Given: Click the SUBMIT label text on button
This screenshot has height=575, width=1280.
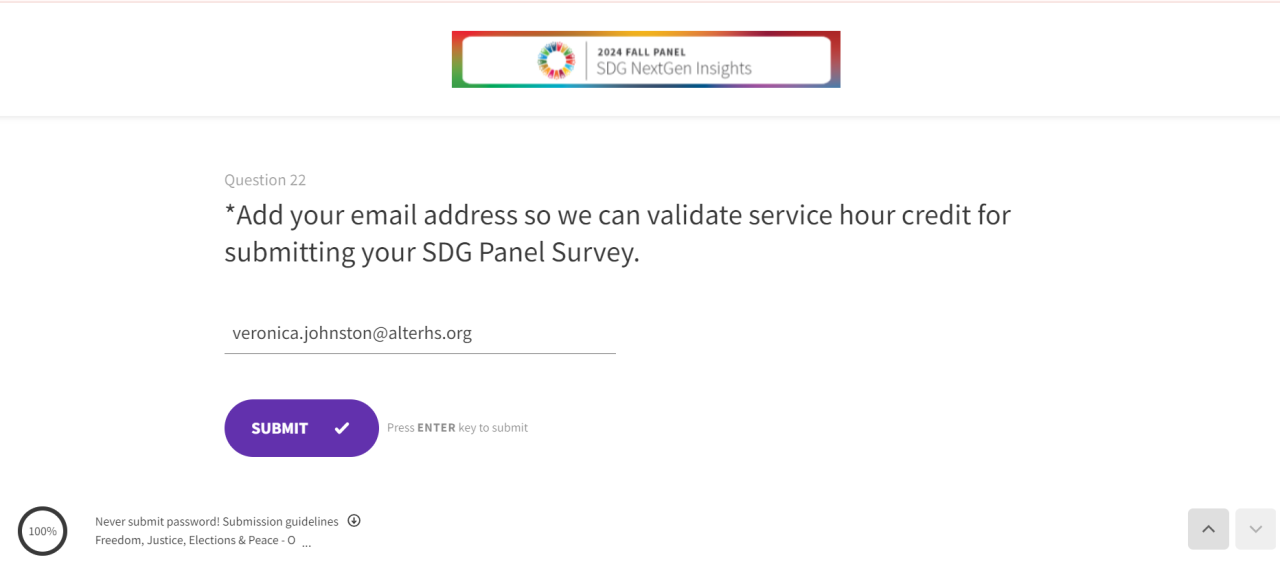Looking at the screenshot, I should (x=279, y=428).
